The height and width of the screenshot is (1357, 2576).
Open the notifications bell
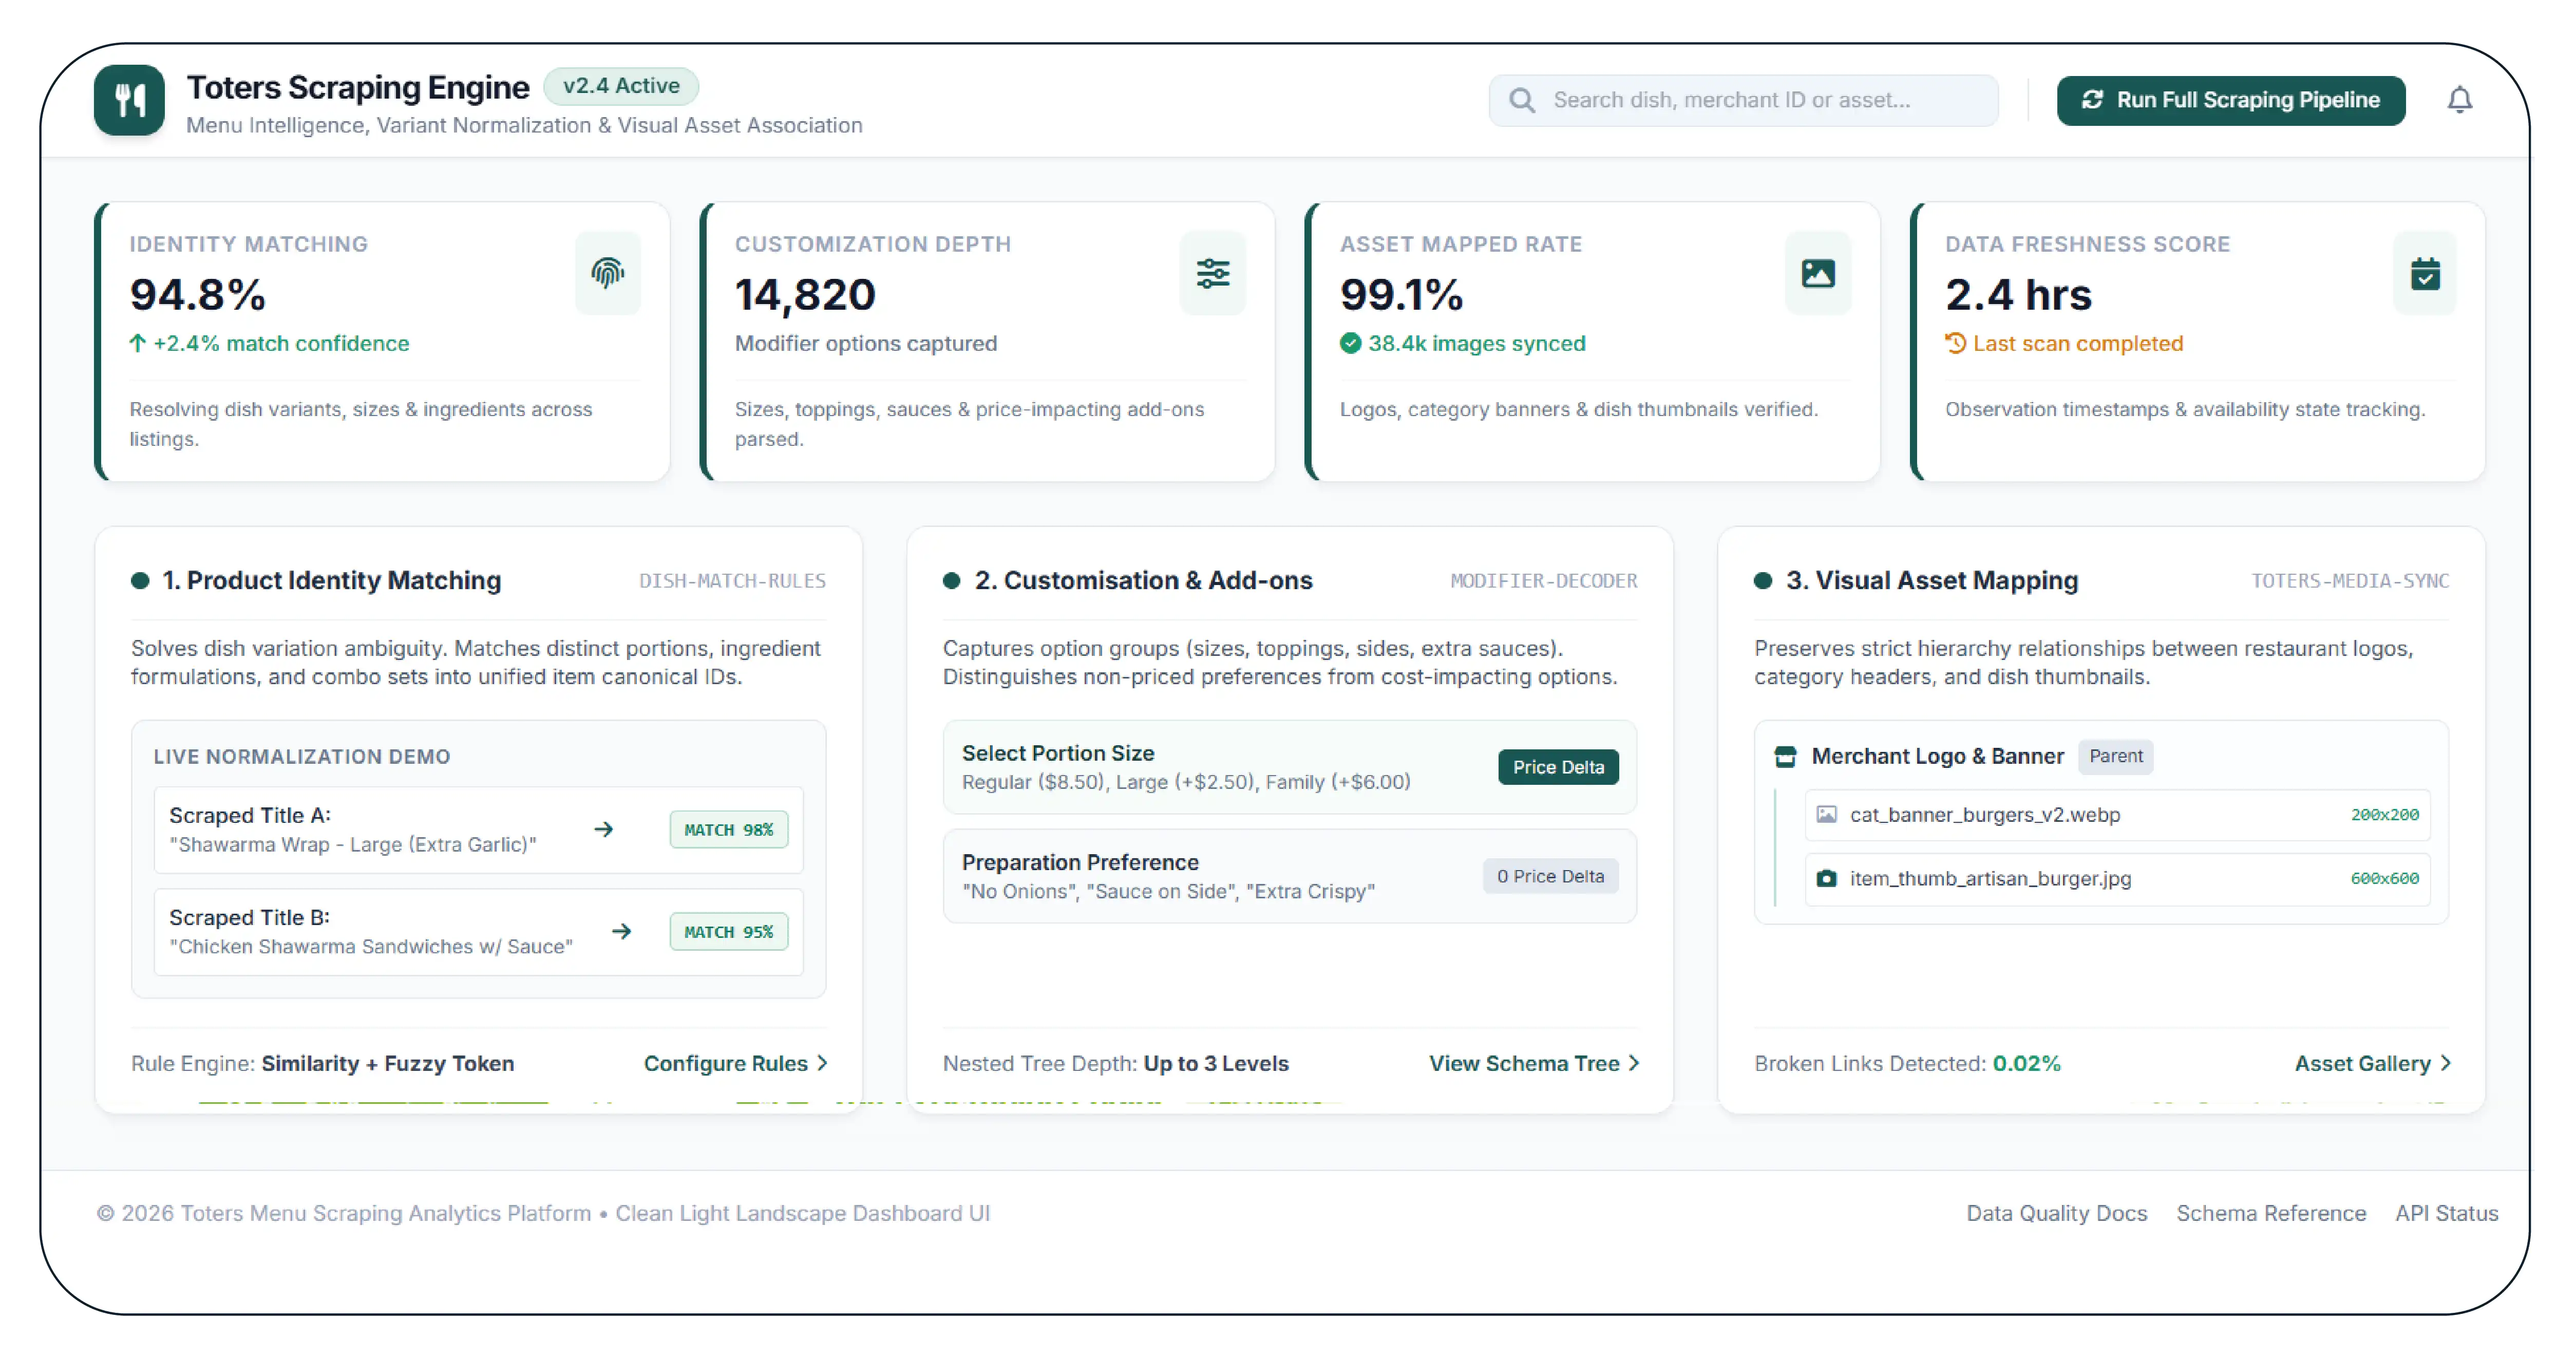2459,100
